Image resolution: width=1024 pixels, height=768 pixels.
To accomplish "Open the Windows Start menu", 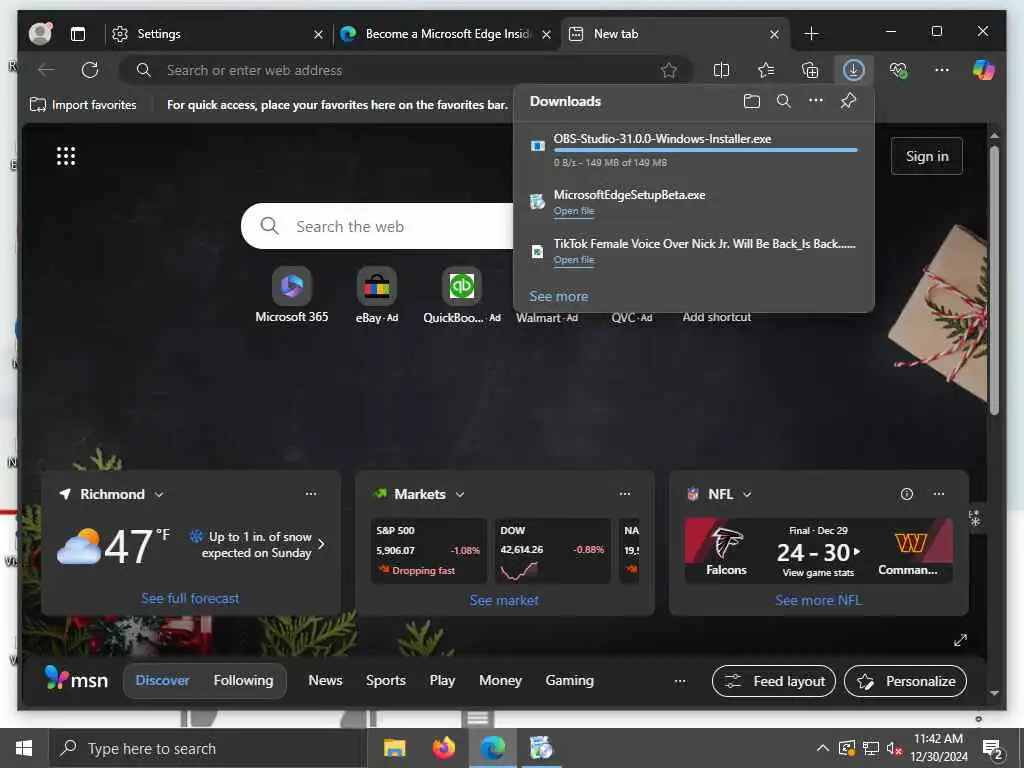I will click(24, 748).
